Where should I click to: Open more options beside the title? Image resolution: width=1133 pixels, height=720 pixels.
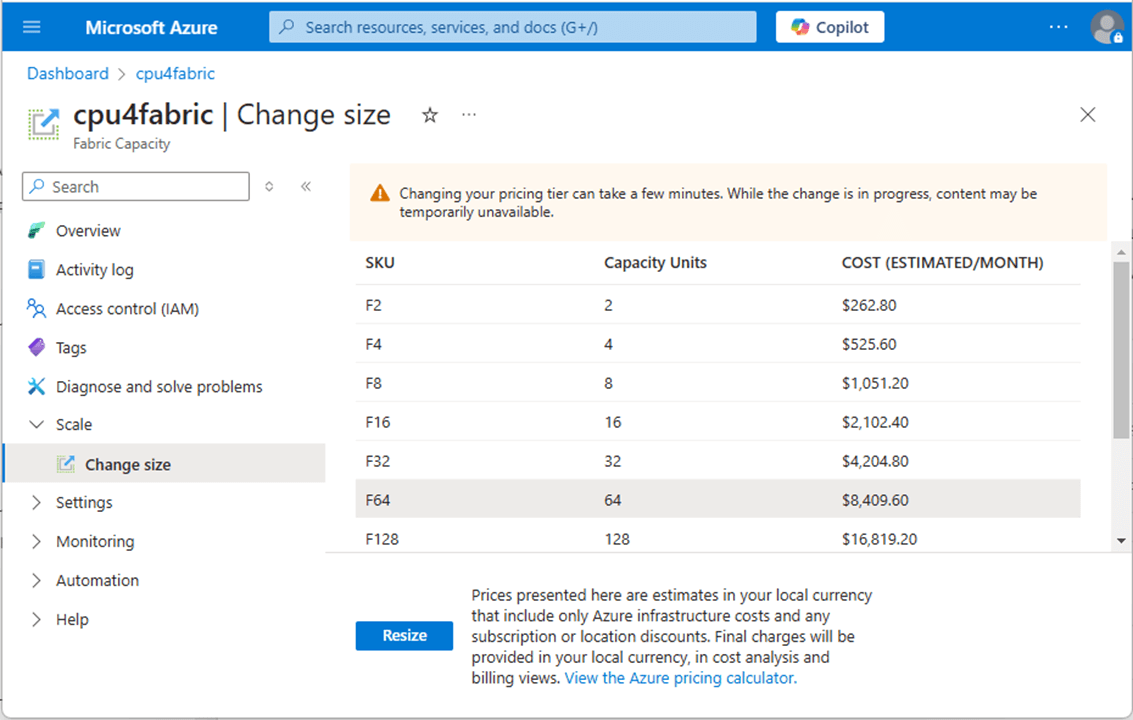(469, 115)
